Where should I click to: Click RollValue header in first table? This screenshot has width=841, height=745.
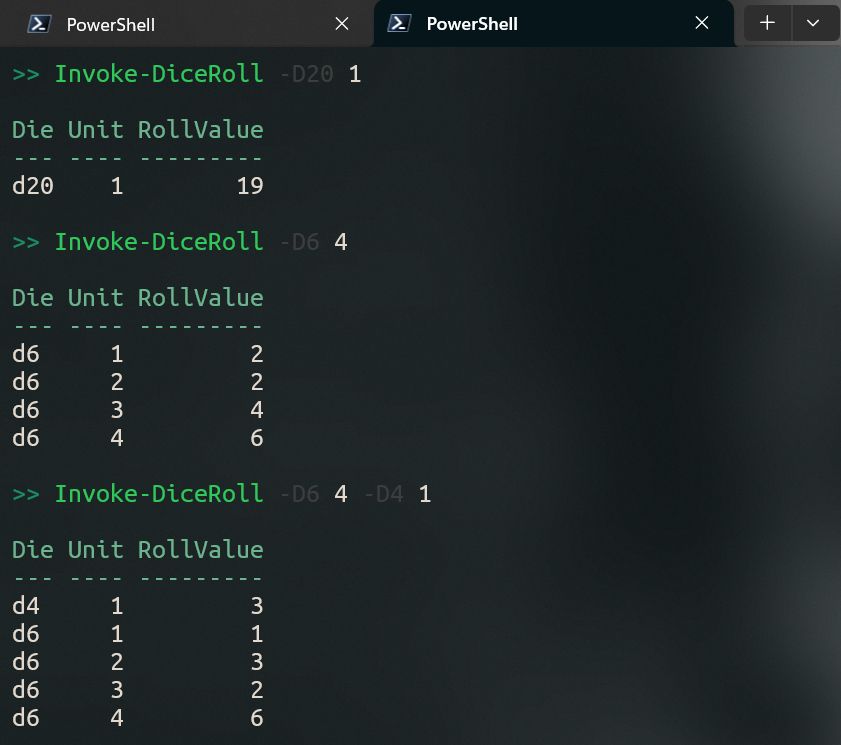click(201, 130)
